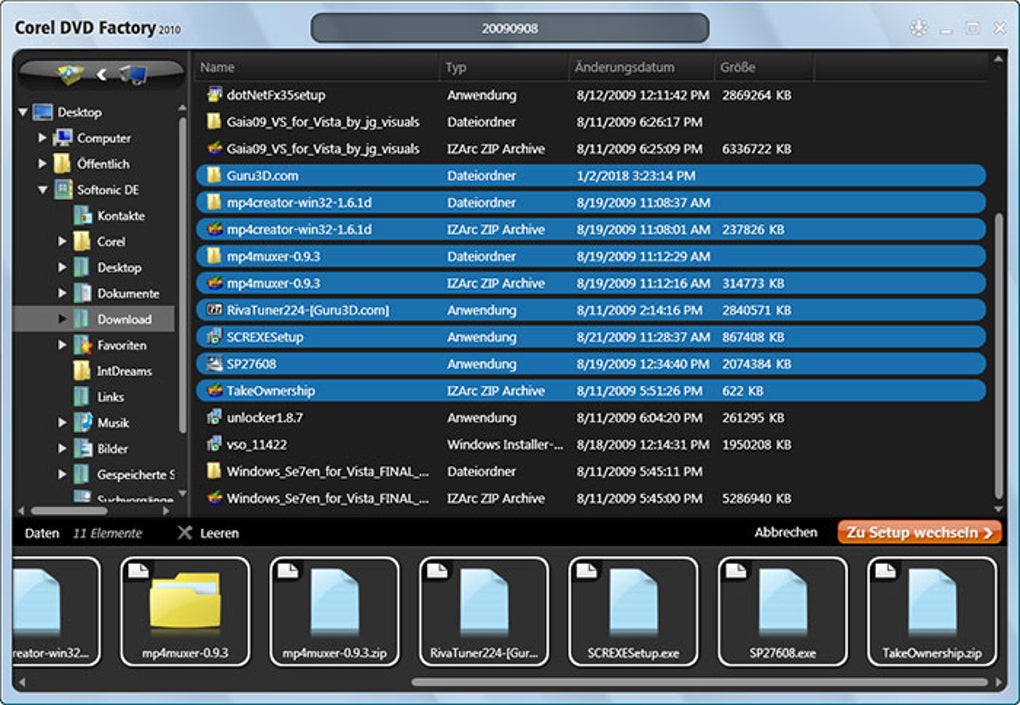Click Abbrechen to cancel

(x=787, y=532)
